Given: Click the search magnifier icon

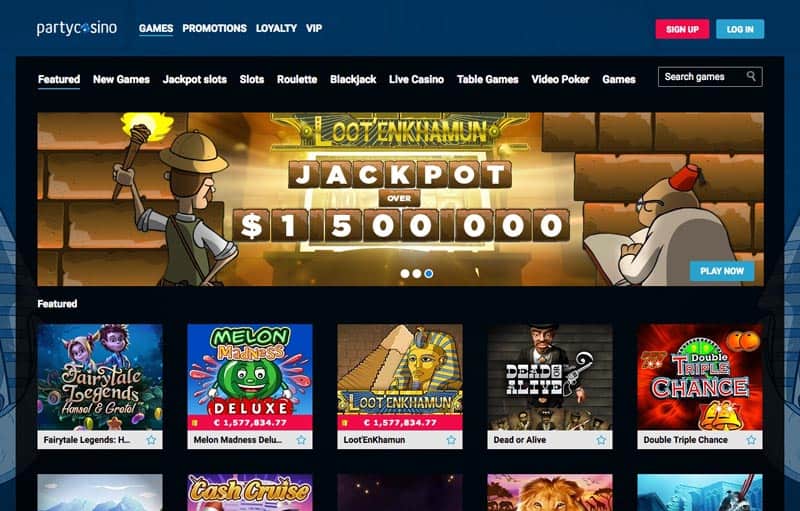Looking at the screenshot, I should (751, 76).
